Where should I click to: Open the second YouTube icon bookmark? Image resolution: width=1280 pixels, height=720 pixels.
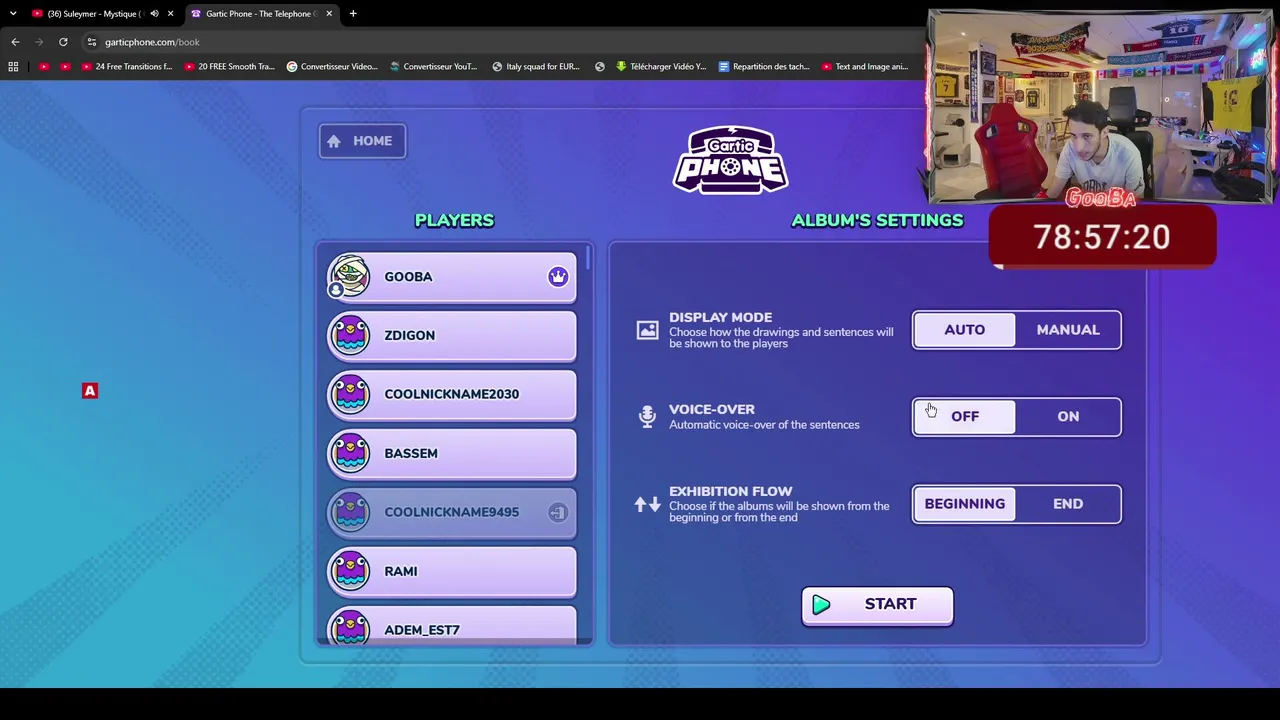tap(65, 67)
